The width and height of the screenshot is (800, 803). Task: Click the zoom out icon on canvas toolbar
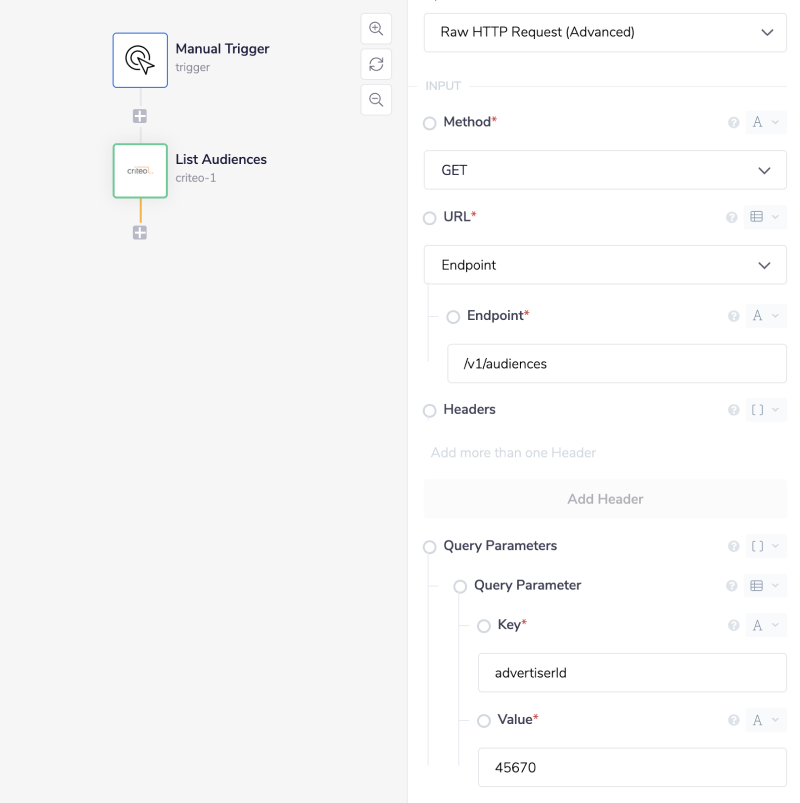[x=376, y=100]
